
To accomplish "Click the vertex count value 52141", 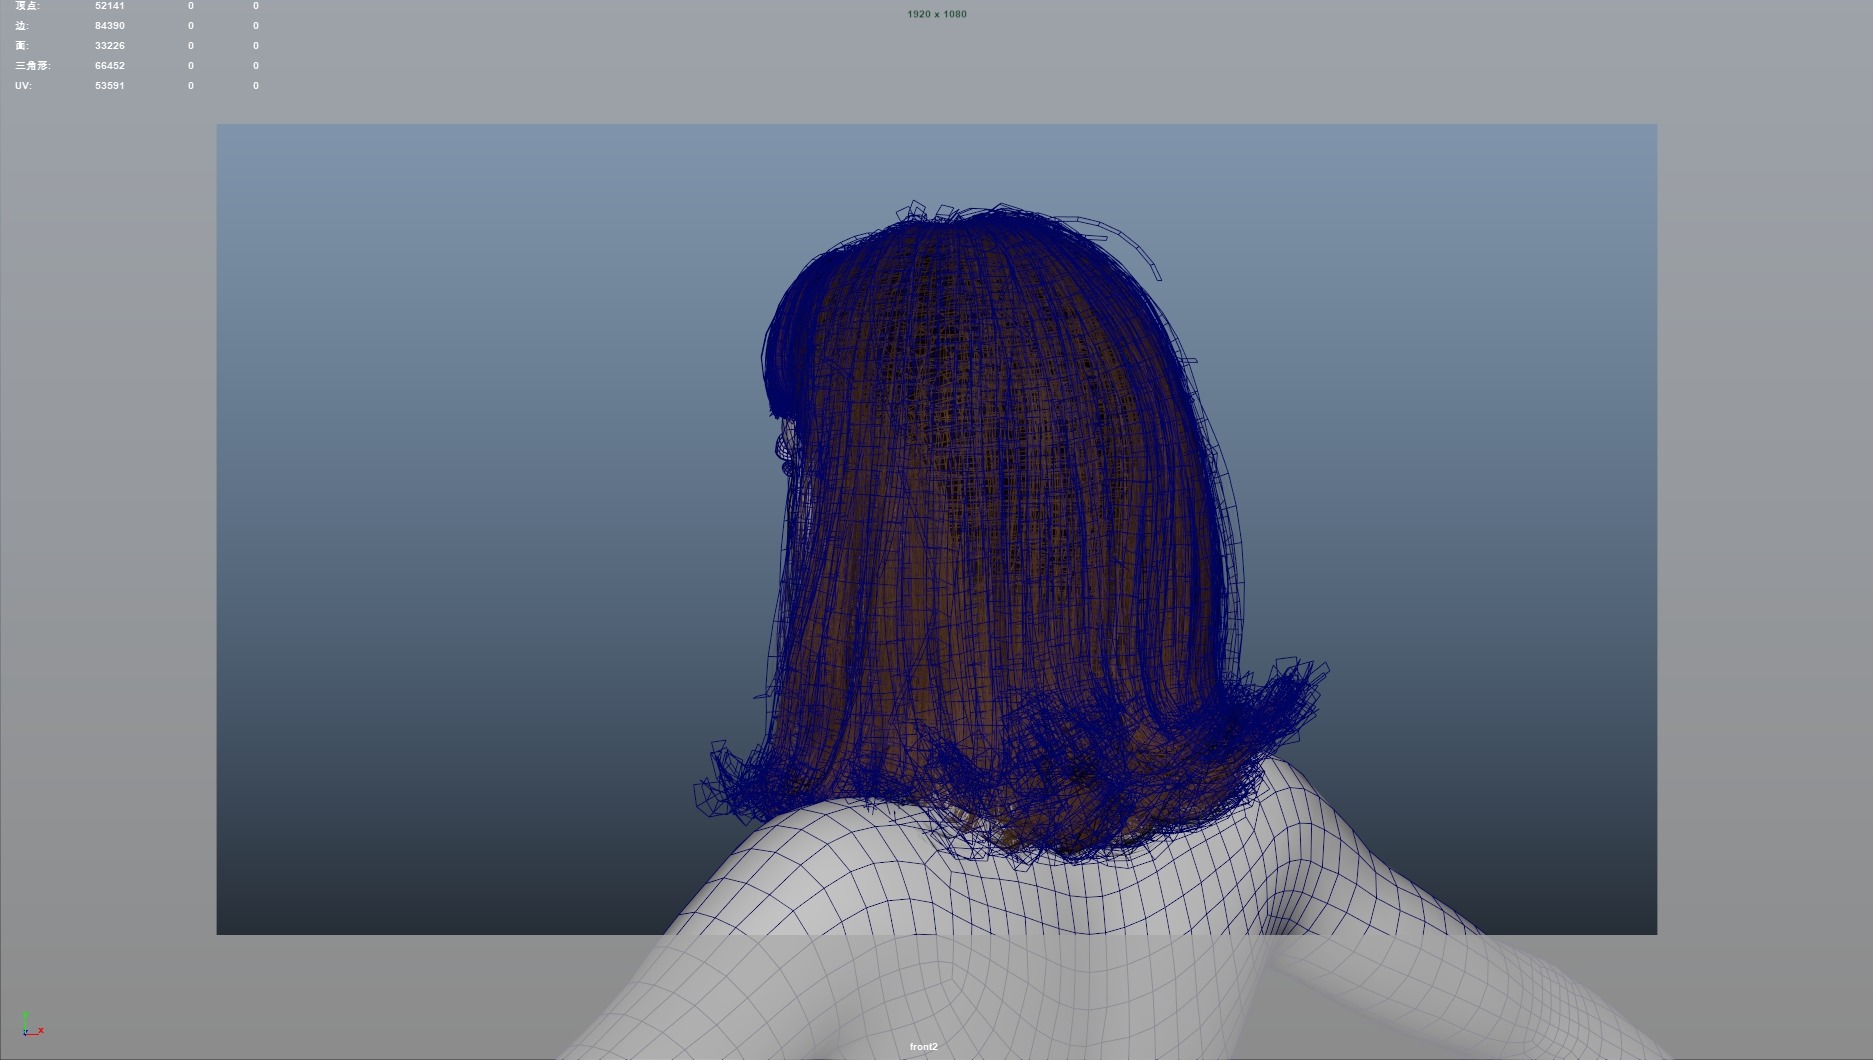I will [x=110, y=6].
